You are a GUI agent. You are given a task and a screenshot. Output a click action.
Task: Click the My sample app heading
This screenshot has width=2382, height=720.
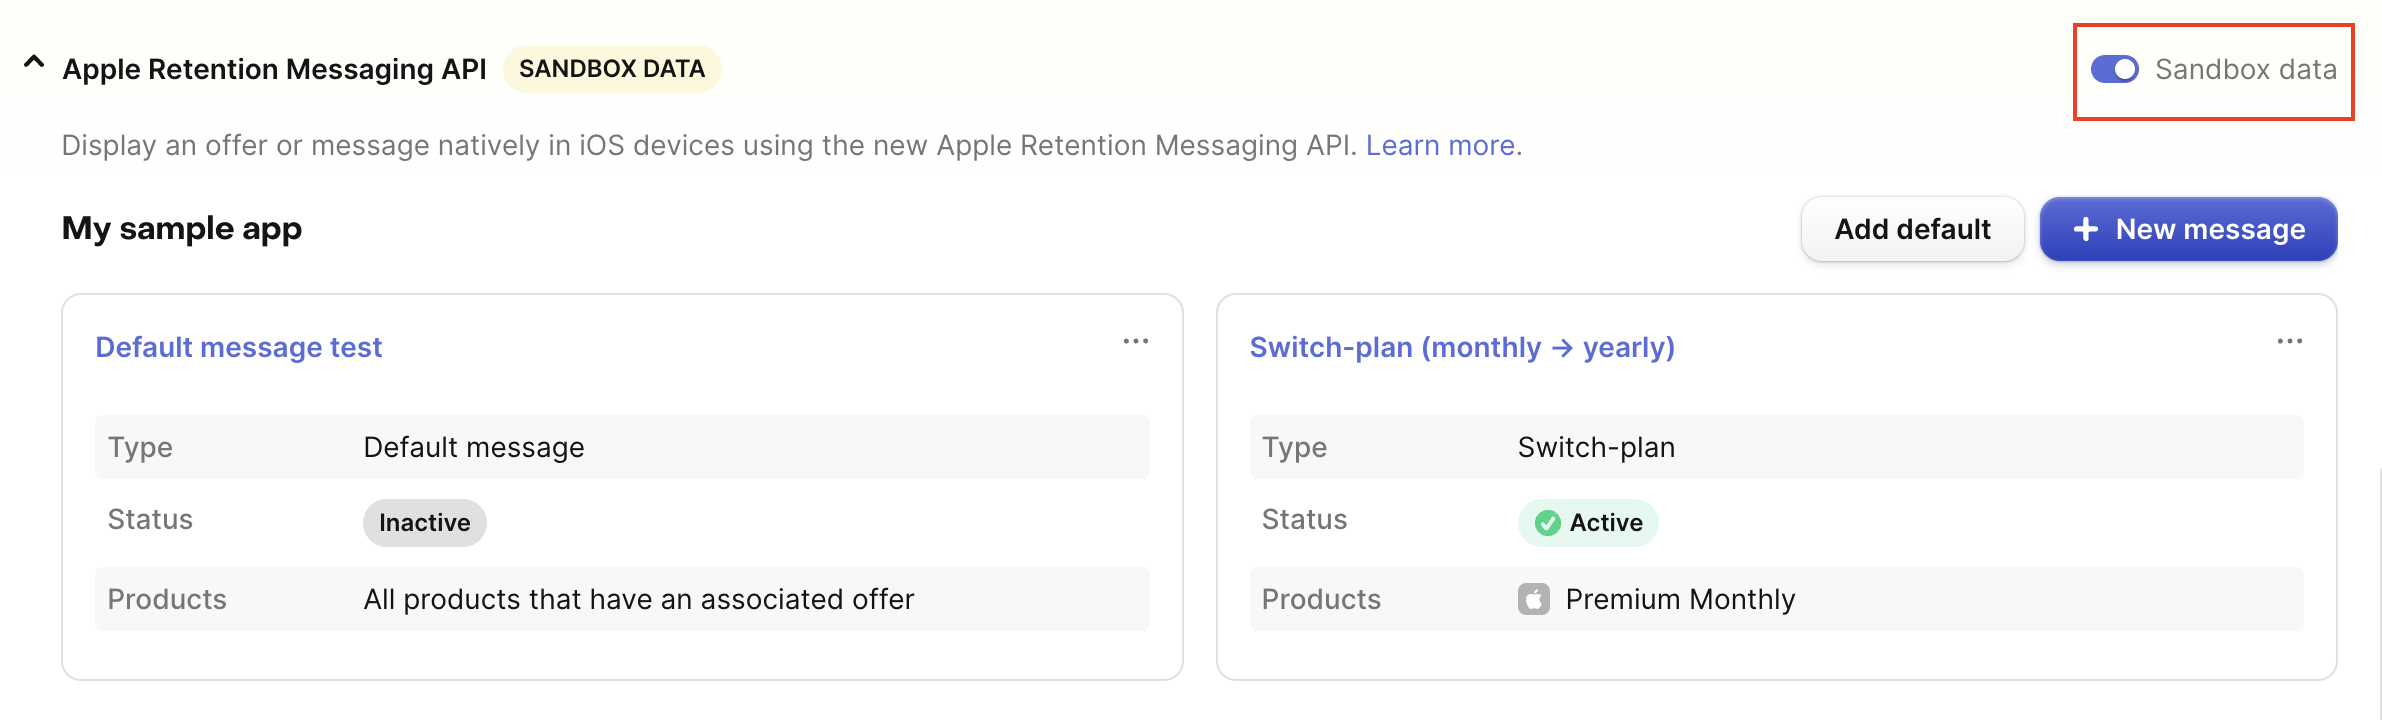click(x=182, y=229)
